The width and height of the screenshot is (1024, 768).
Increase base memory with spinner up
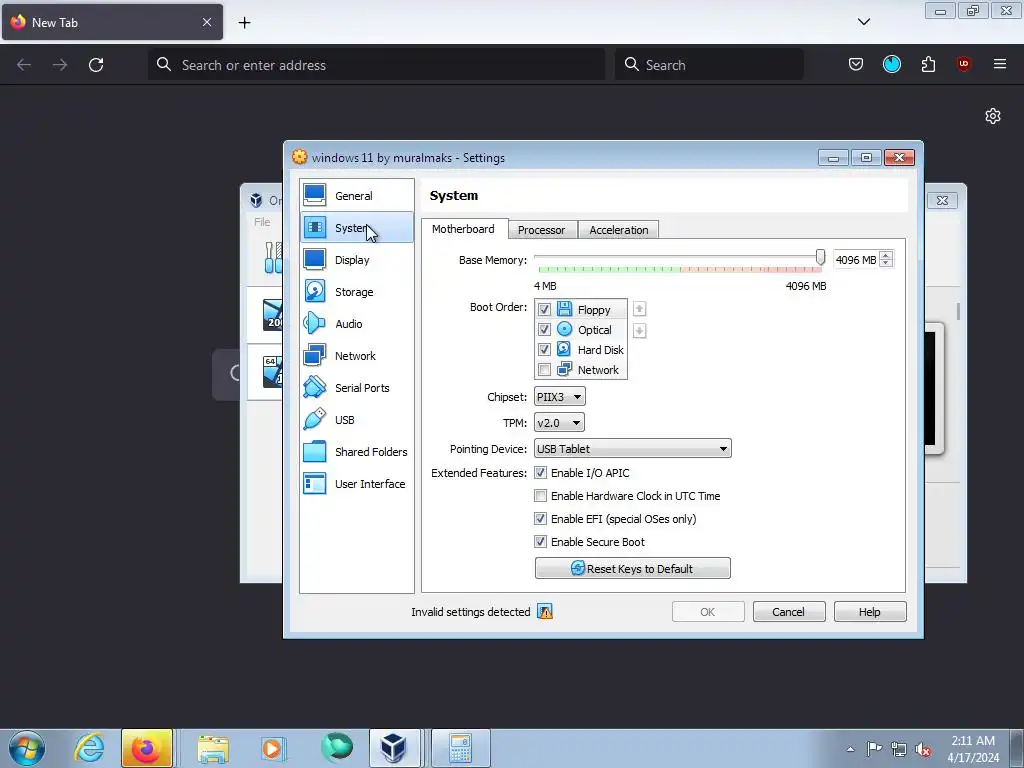click(x=886, y=255)
